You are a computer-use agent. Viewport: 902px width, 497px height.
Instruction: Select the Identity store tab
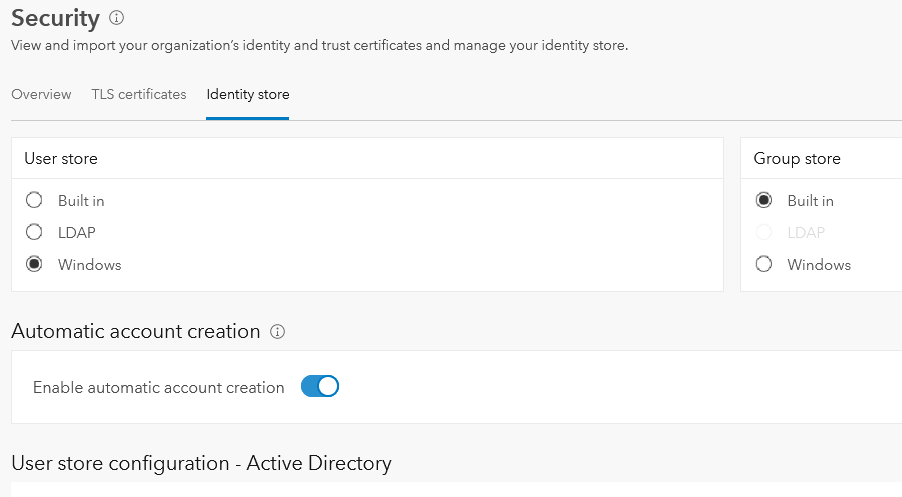pos(248,95)
